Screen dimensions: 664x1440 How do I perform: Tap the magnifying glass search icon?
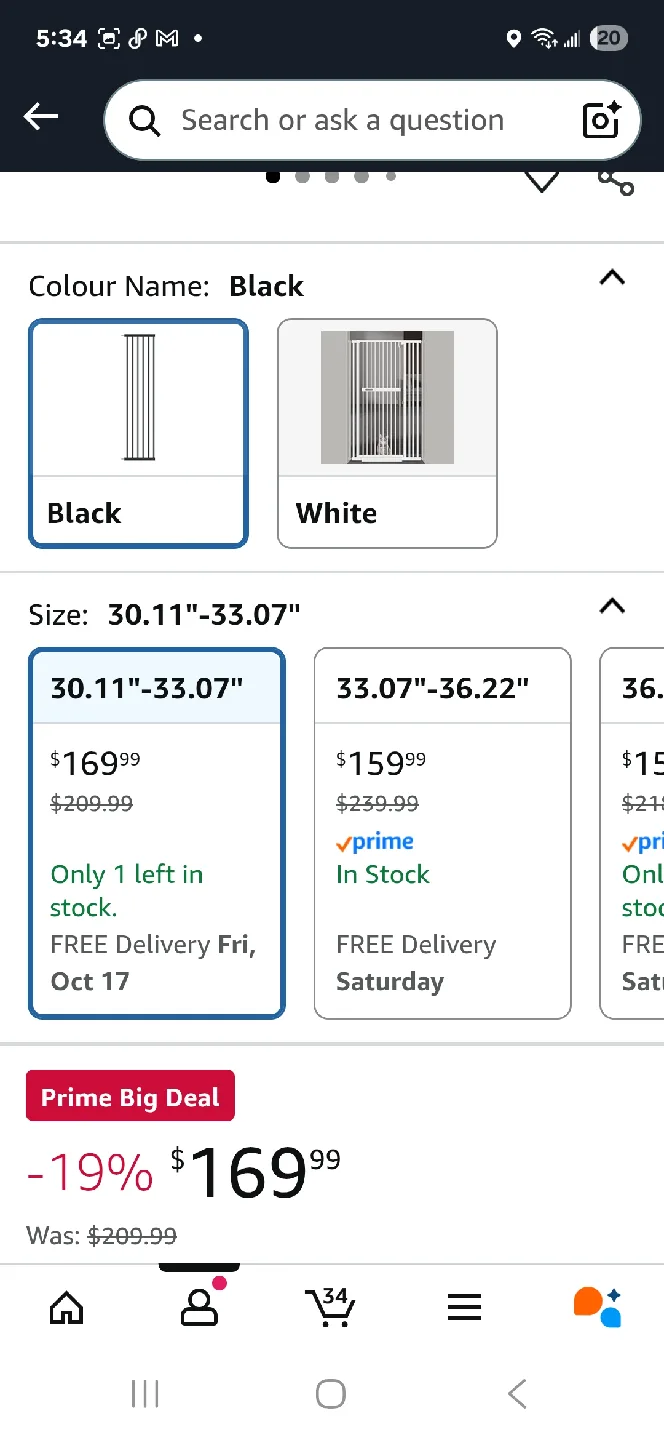click(x=144, y=120)
